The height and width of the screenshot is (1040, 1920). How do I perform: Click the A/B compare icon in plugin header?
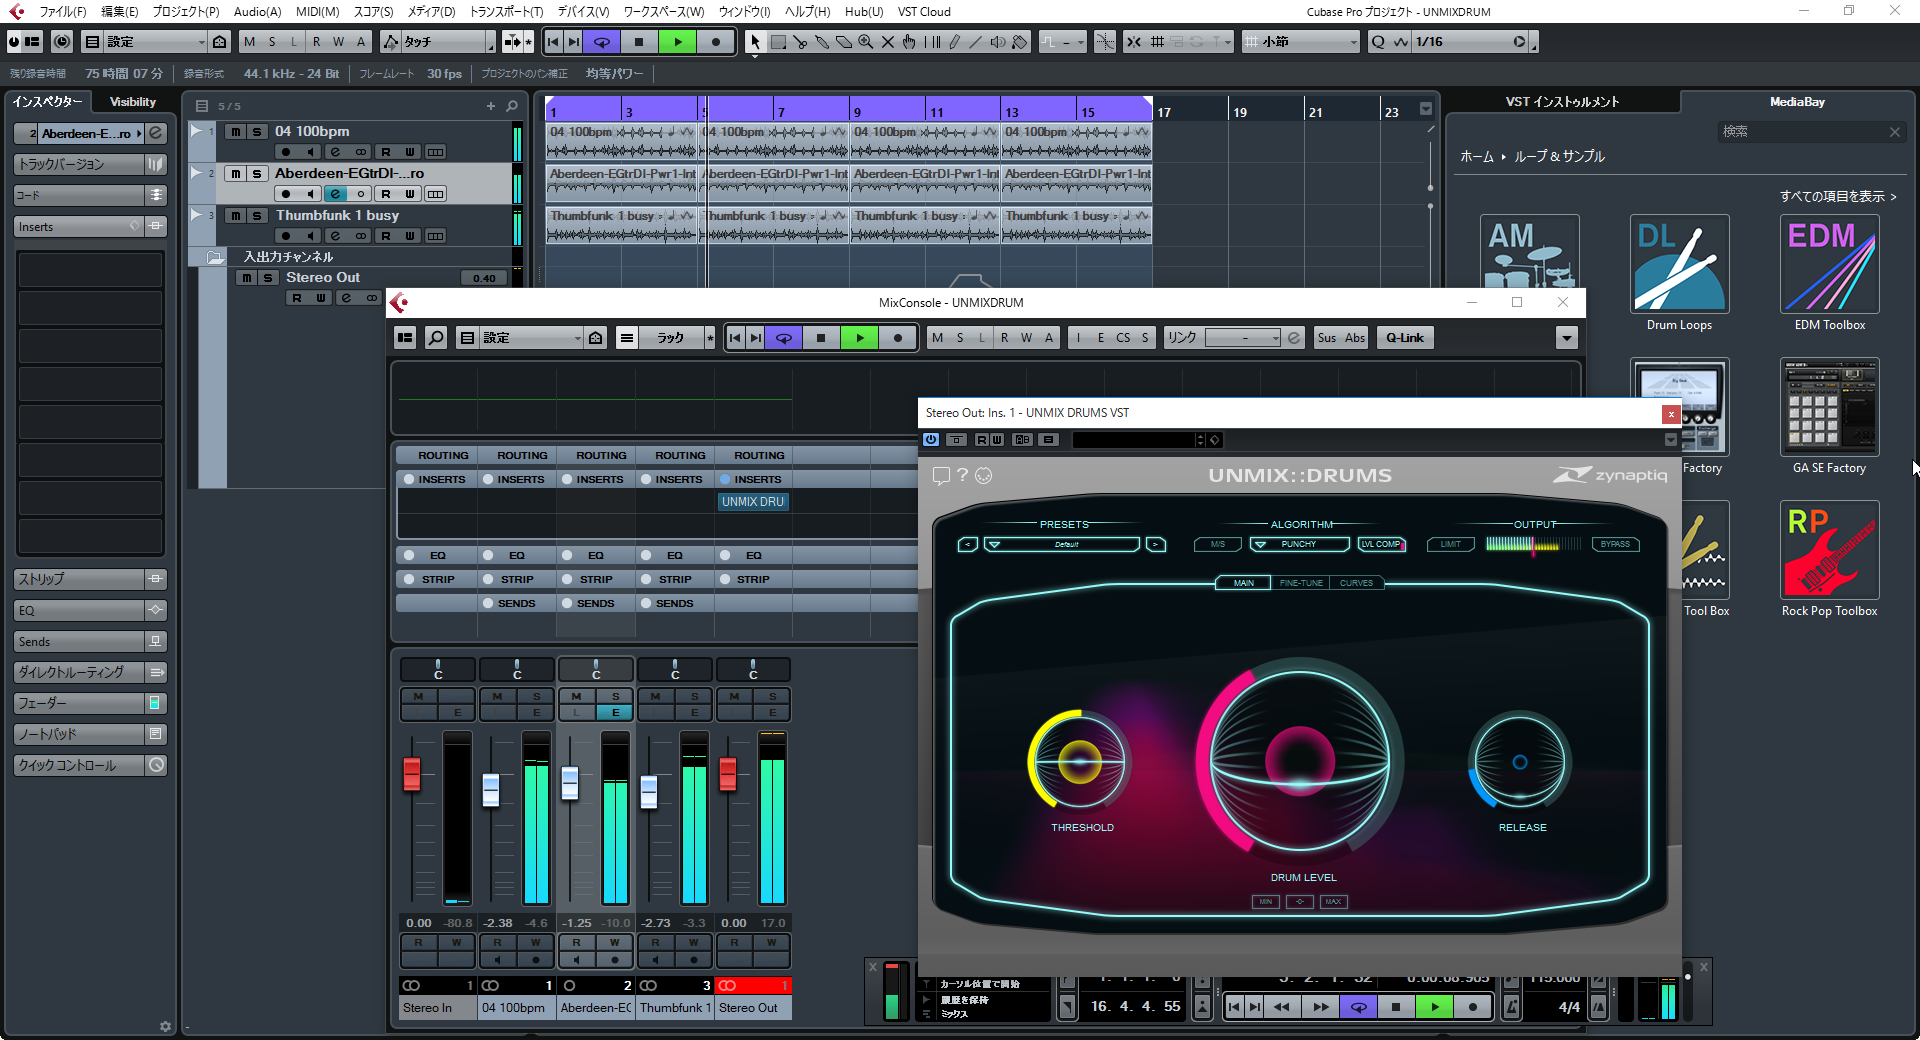point(1022,440)
